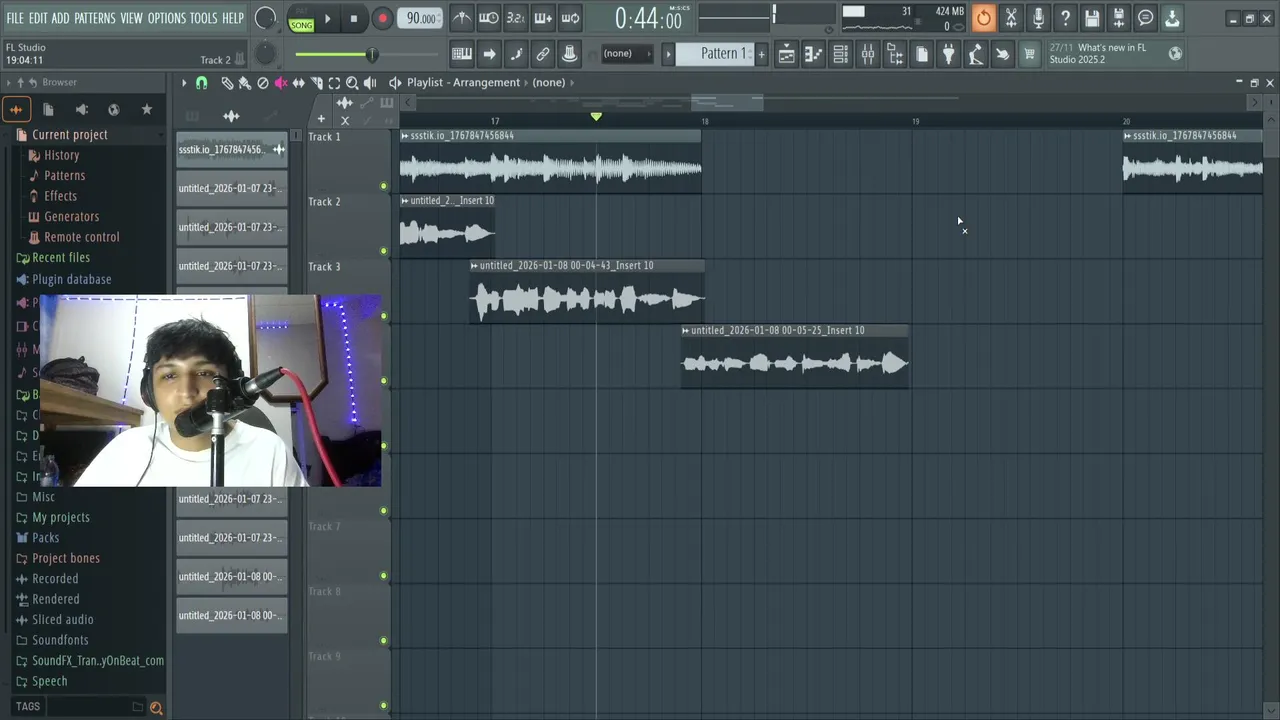Select the playlist Delete tool
The height and width of the screenshot is (720, 1280).
[263, 83]
